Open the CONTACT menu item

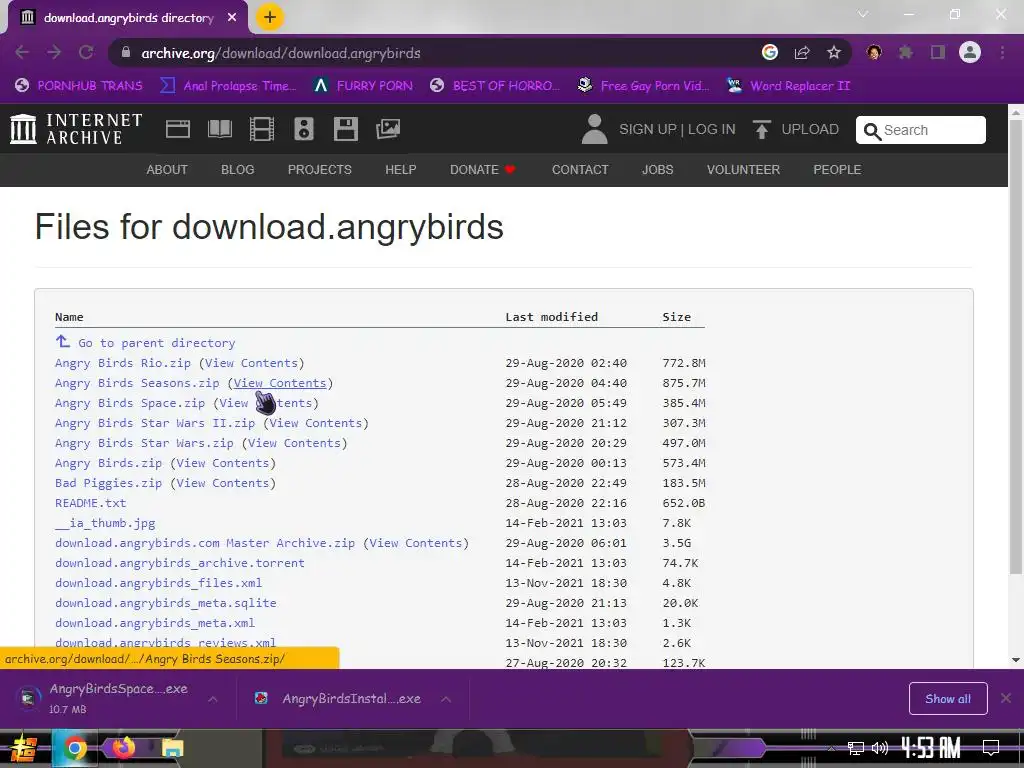[580, 170]
